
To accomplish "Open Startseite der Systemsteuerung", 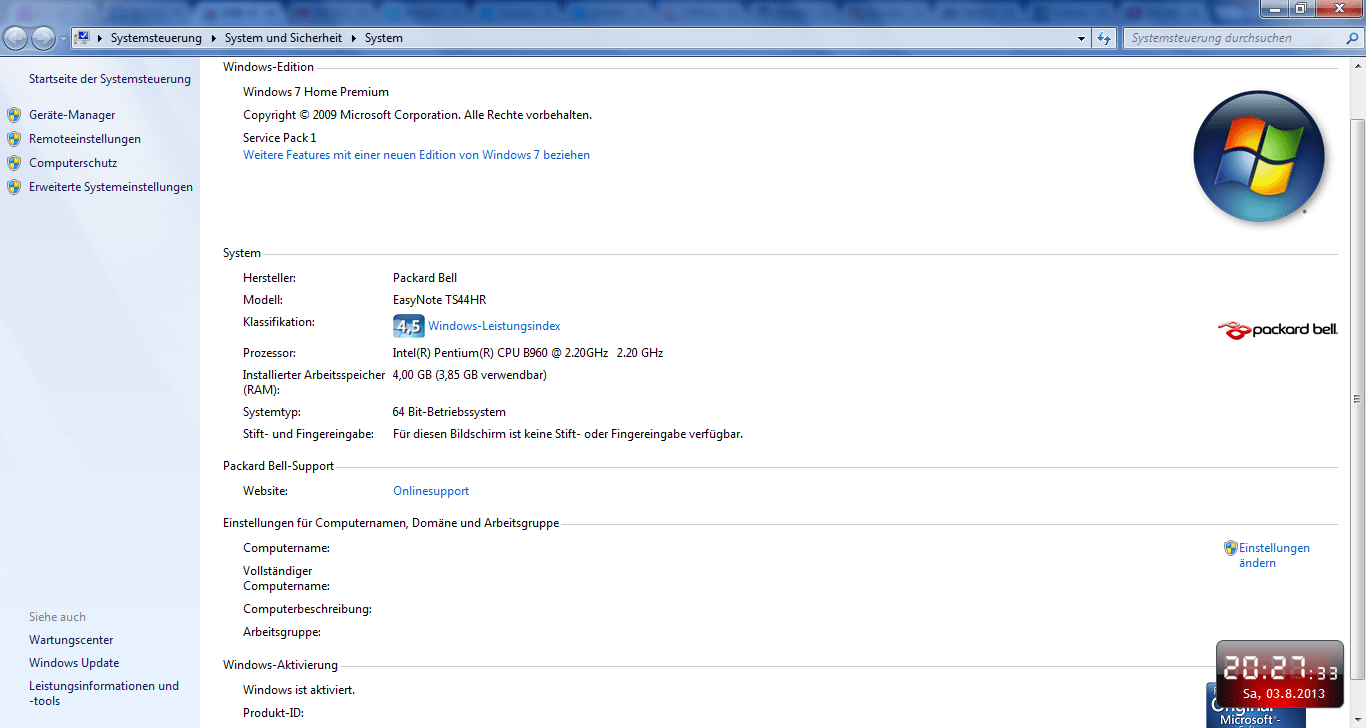I will (110, 79).
